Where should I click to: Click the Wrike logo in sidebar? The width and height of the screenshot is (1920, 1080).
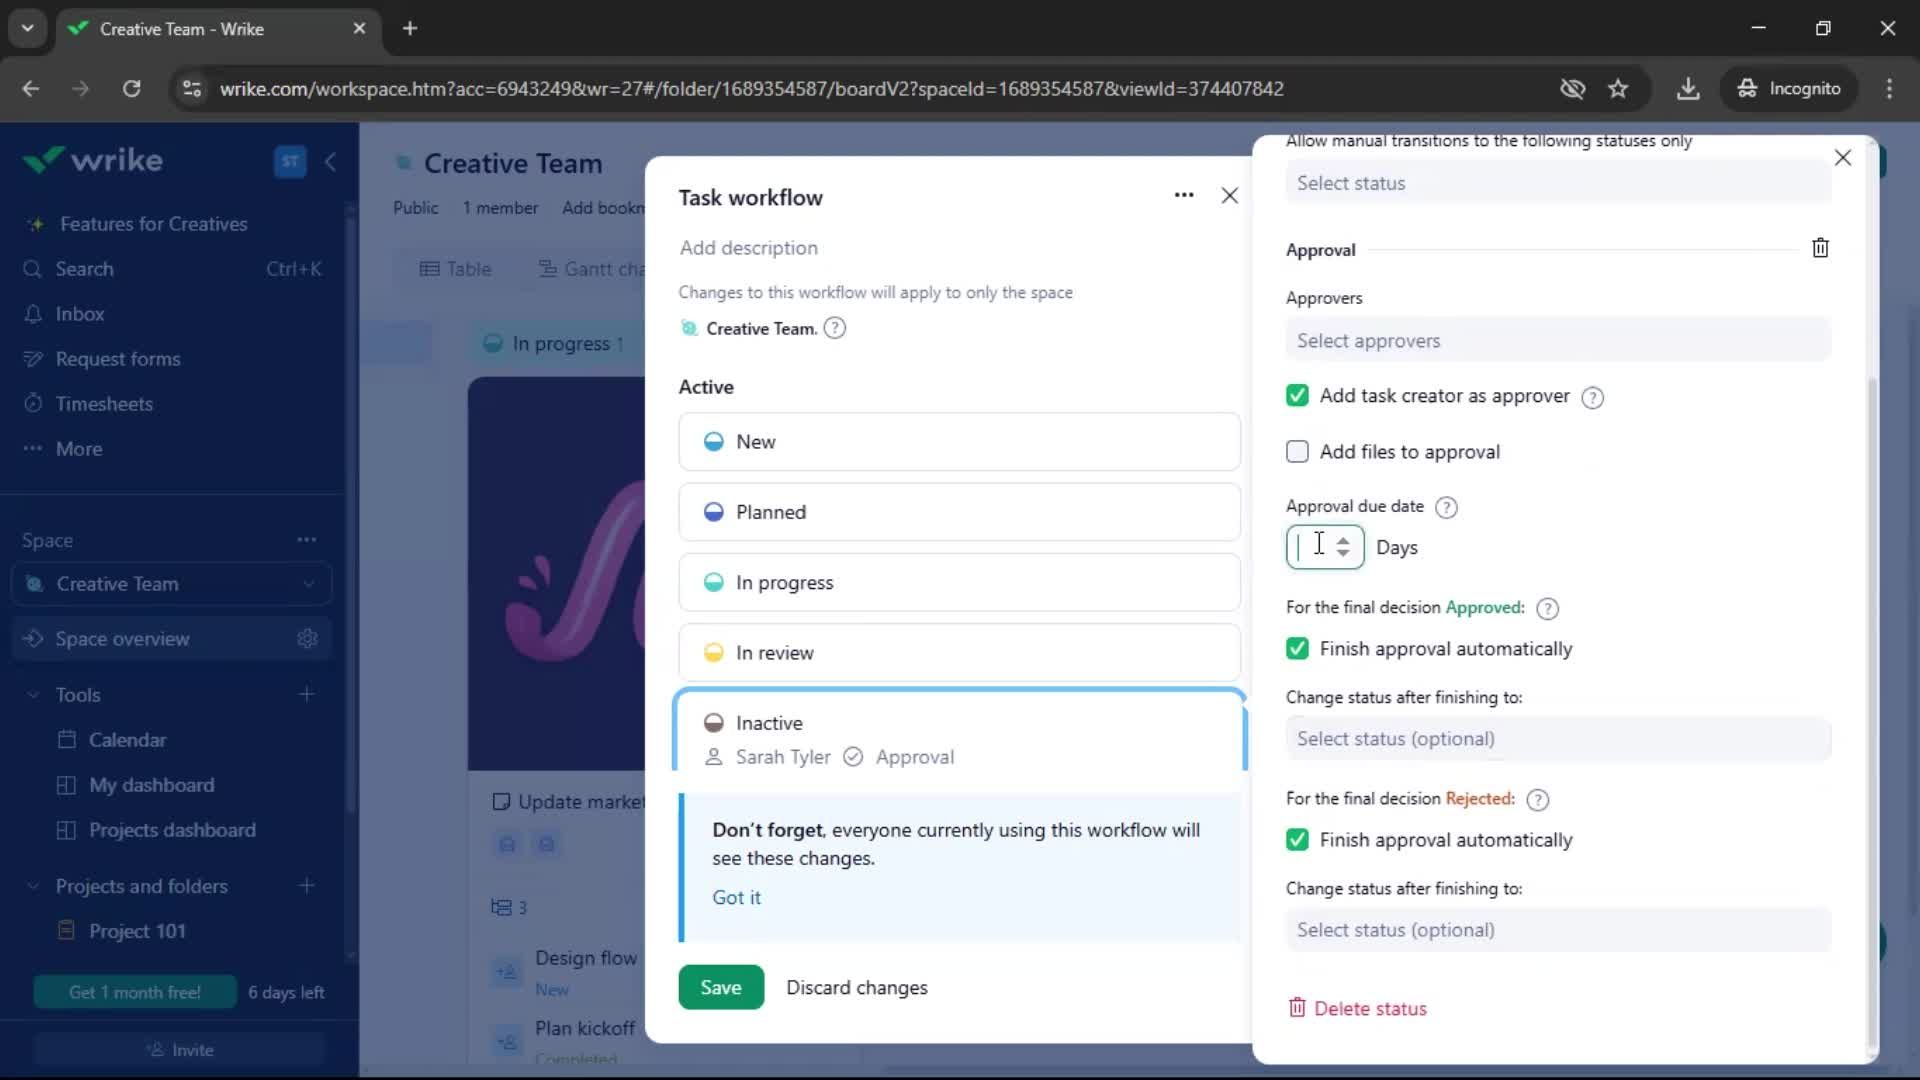pos(93,160)
